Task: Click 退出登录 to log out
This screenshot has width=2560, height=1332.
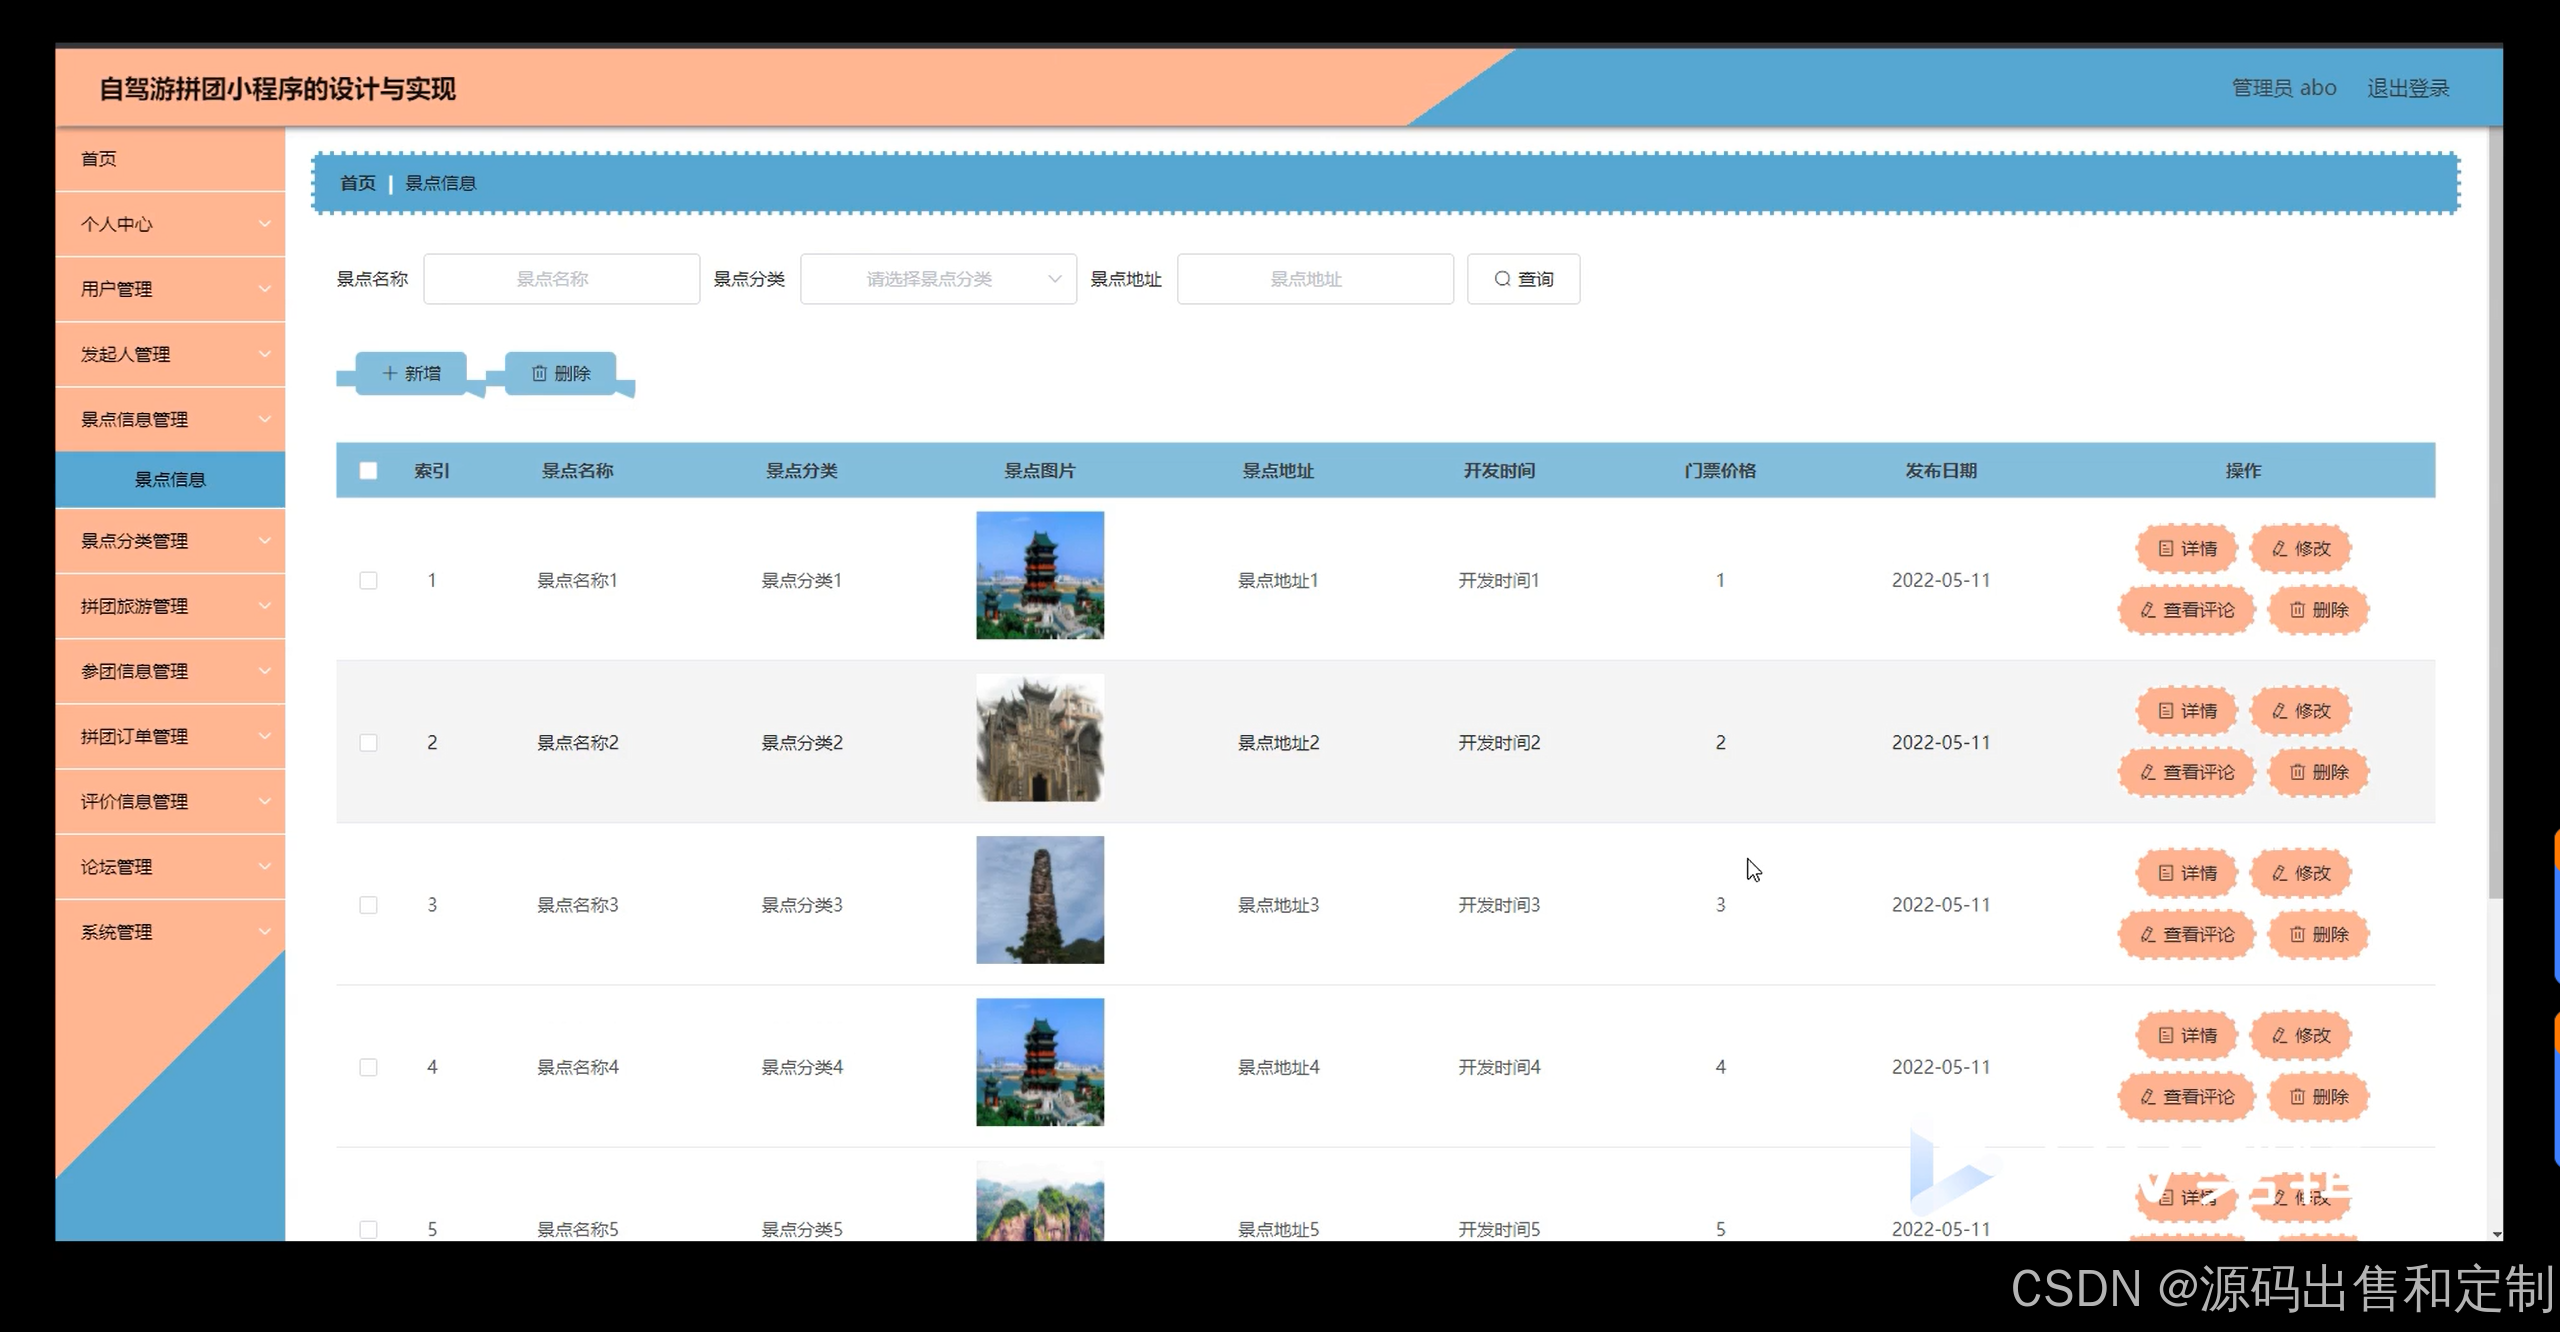Action: pos(2407,88)
